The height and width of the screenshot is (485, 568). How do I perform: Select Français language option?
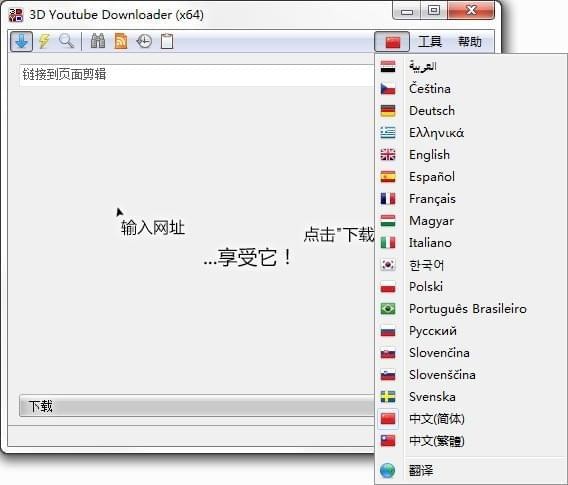pyautogui.click(x=471, y=199)
